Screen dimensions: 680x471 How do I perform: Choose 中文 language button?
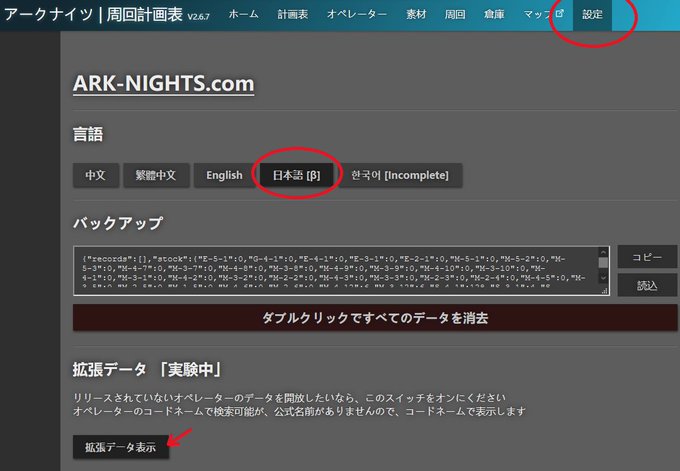click(x=95, y=175)
